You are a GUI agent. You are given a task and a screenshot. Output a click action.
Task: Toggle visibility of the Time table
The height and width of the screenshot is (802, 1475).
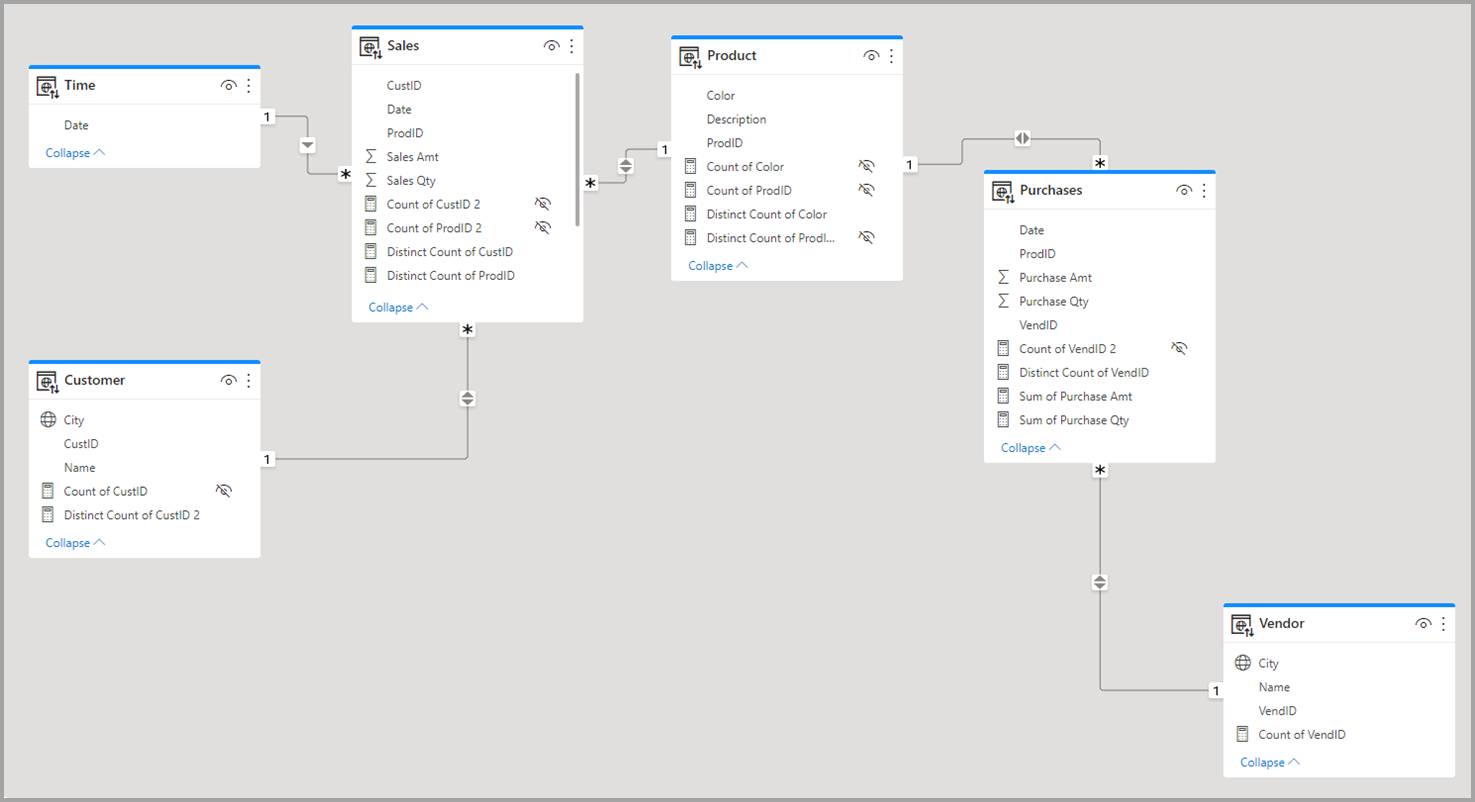coord(228,86)
